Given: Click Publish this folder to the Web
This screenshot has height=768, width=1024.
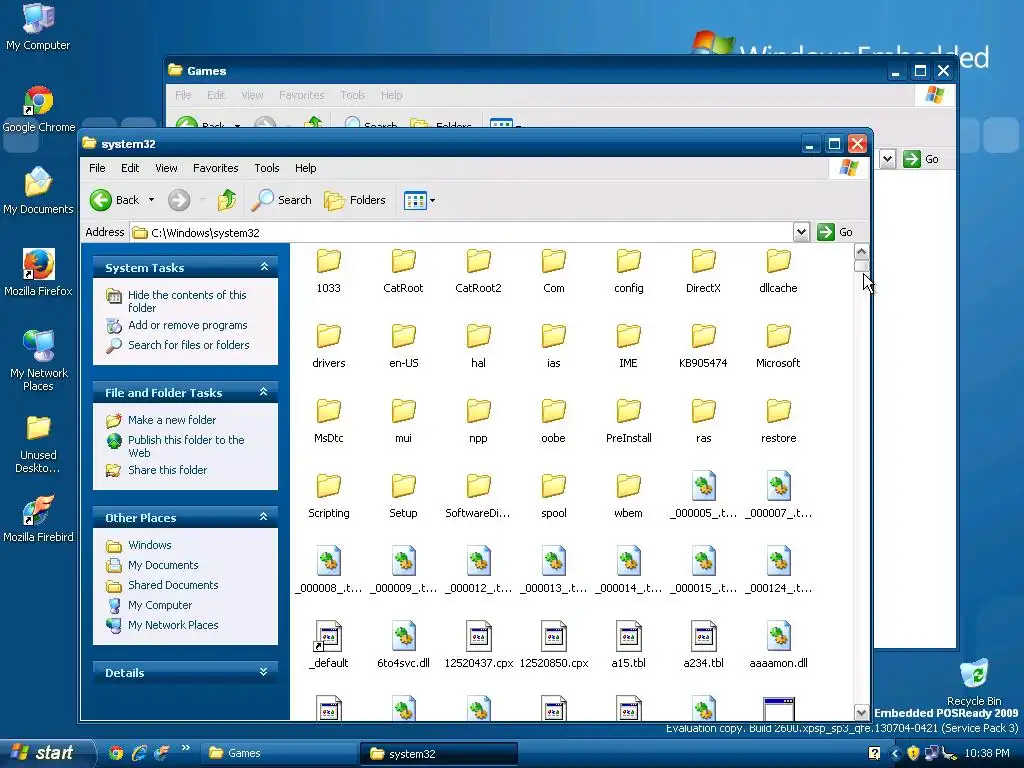Looking at the screenshot, I should tap(186, 446).
